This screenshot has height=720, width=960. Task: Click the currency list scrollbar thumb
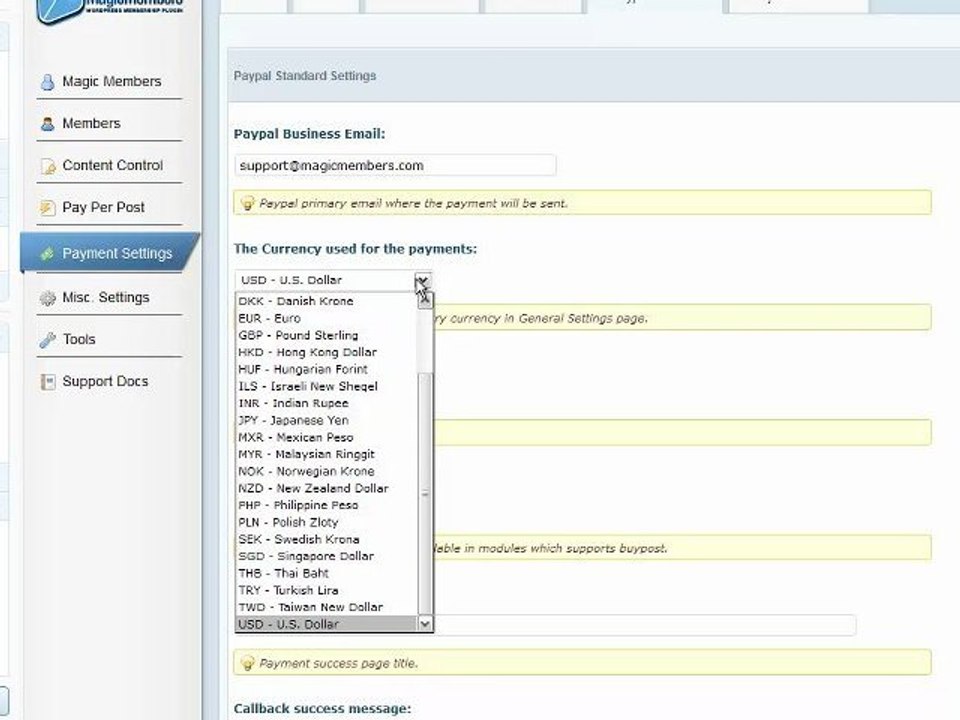point(425,493)
